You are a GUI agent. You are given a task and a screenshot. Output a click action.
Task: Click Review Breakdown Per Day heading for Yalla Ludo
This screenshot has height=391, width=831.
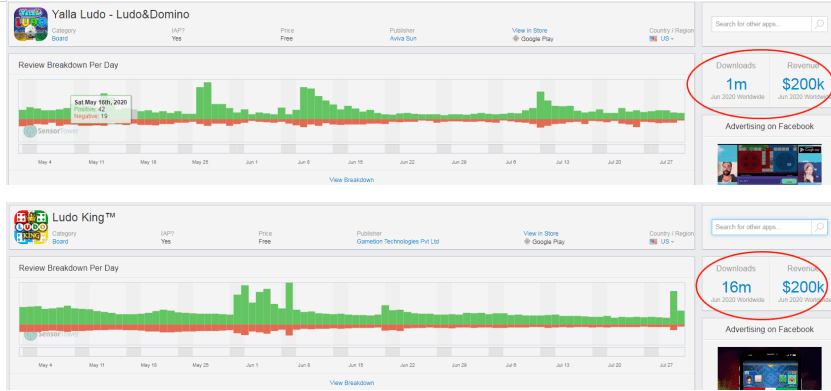pos(68,65)
